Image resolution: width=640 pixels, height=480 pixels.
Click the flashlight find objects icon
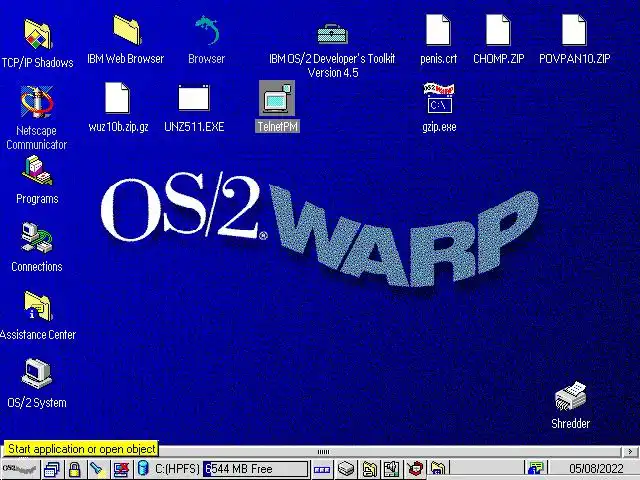[x=97, y=469]
